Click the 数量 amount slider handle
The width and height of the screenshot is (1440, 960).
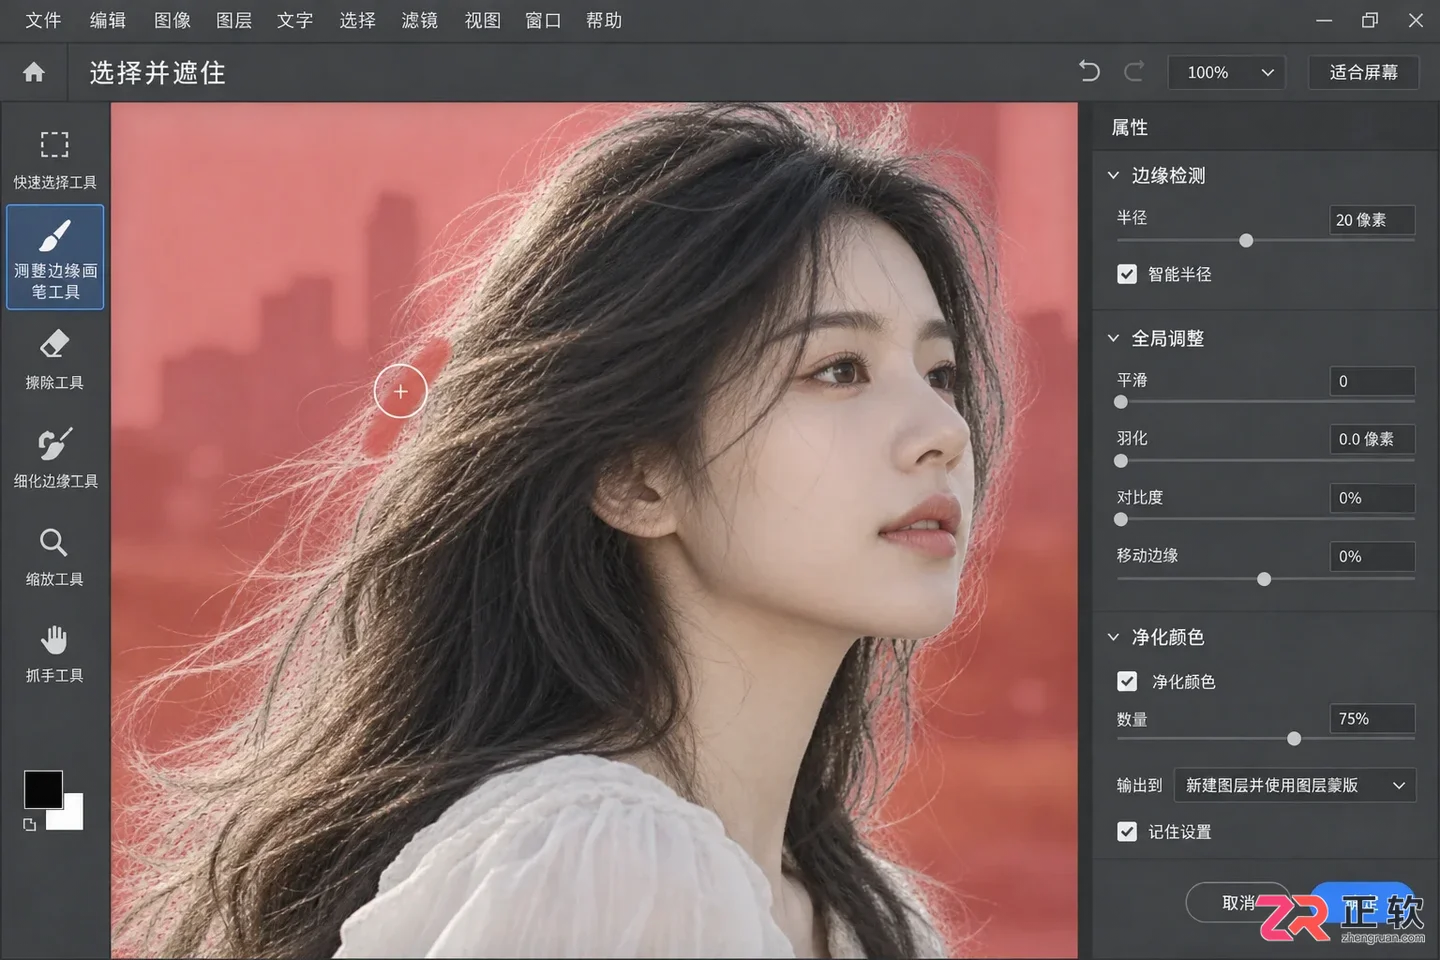click(x=1294, y=739)
